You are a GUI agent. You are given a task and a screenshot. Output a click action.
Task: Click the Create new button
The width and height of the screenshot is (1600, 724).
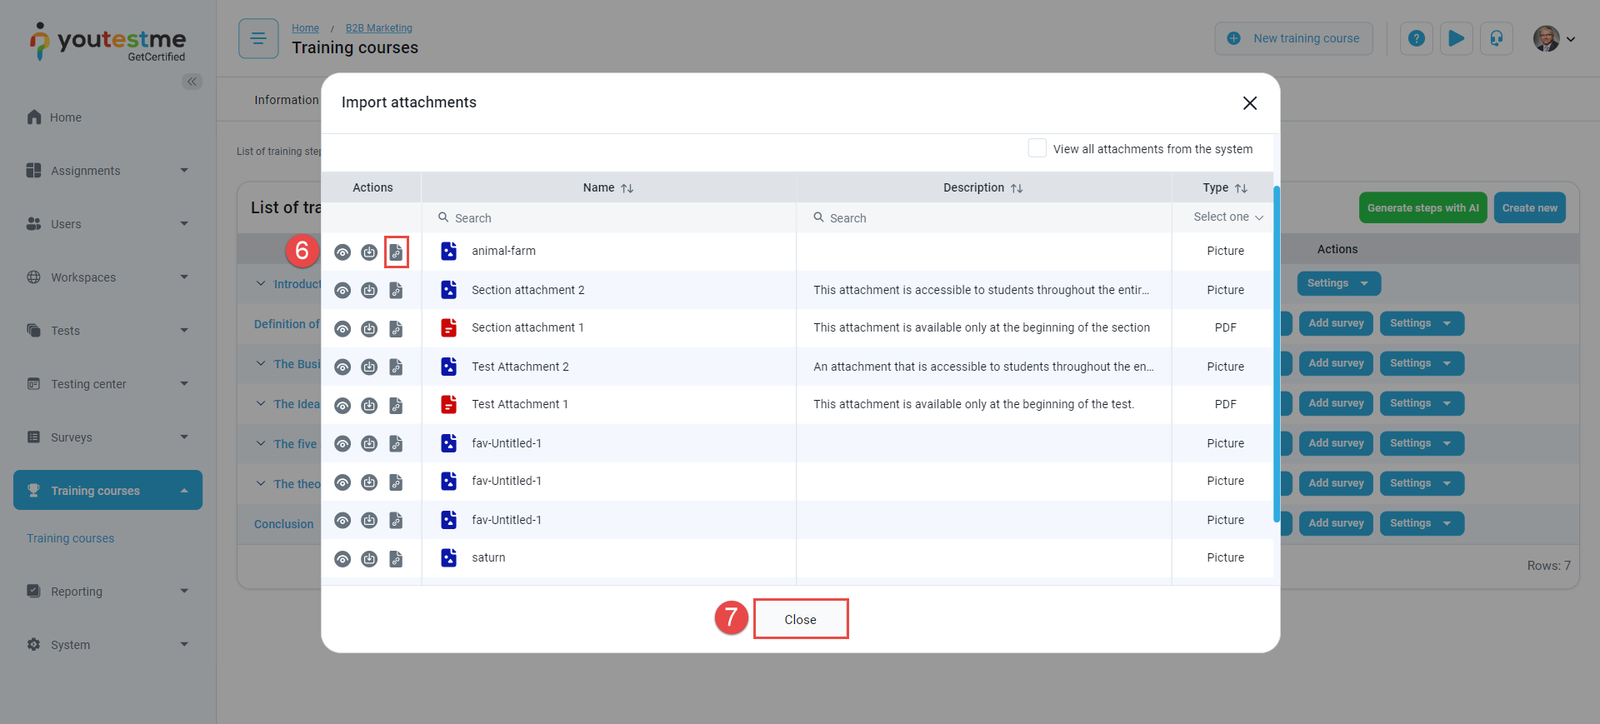[1529, 208]
